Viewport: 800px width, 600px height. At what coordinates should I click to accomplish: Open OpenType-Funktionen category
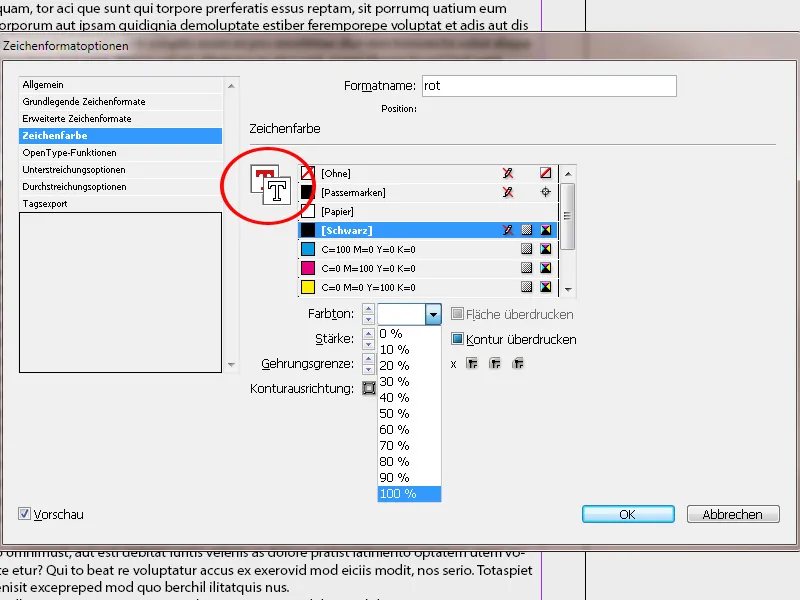(x=120, y=153)
